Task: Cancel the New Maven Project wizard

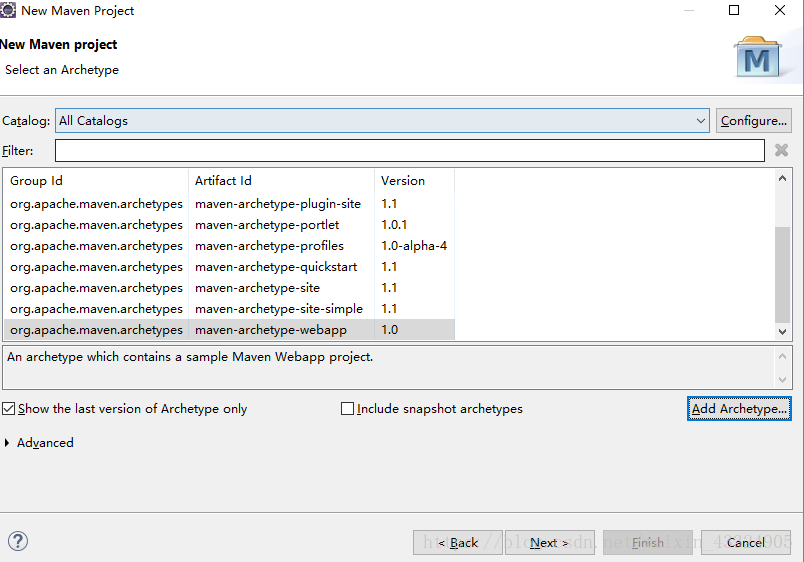Action: [x=746, y=543]
